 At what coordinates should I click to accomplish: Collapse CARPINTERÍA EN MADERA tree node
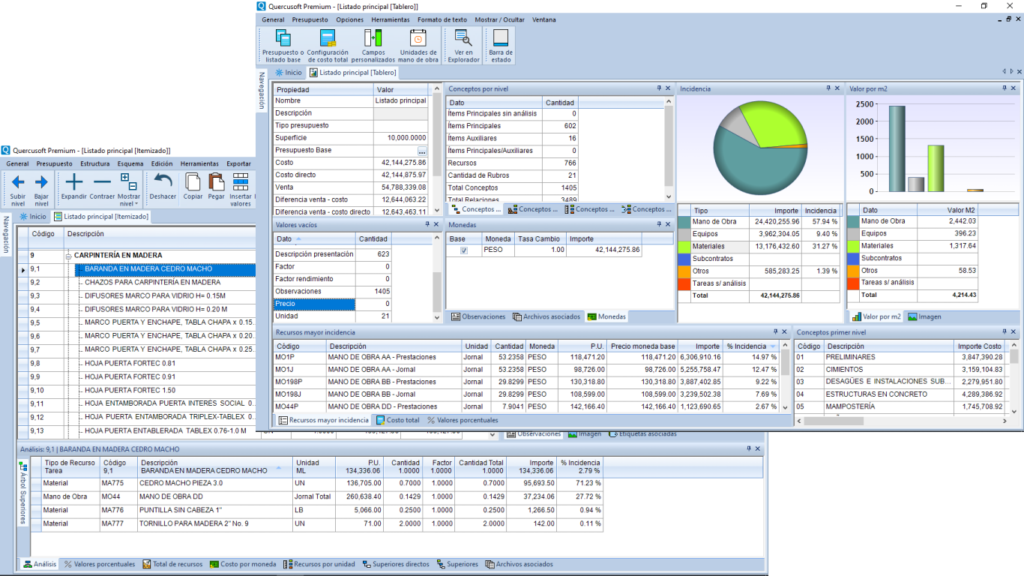point(69,256)
